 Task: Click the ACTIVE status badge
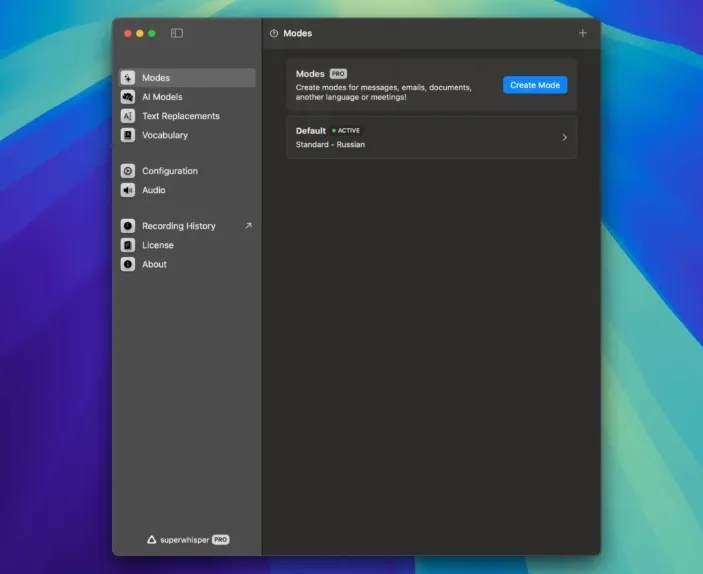click(x=346, y=130)
